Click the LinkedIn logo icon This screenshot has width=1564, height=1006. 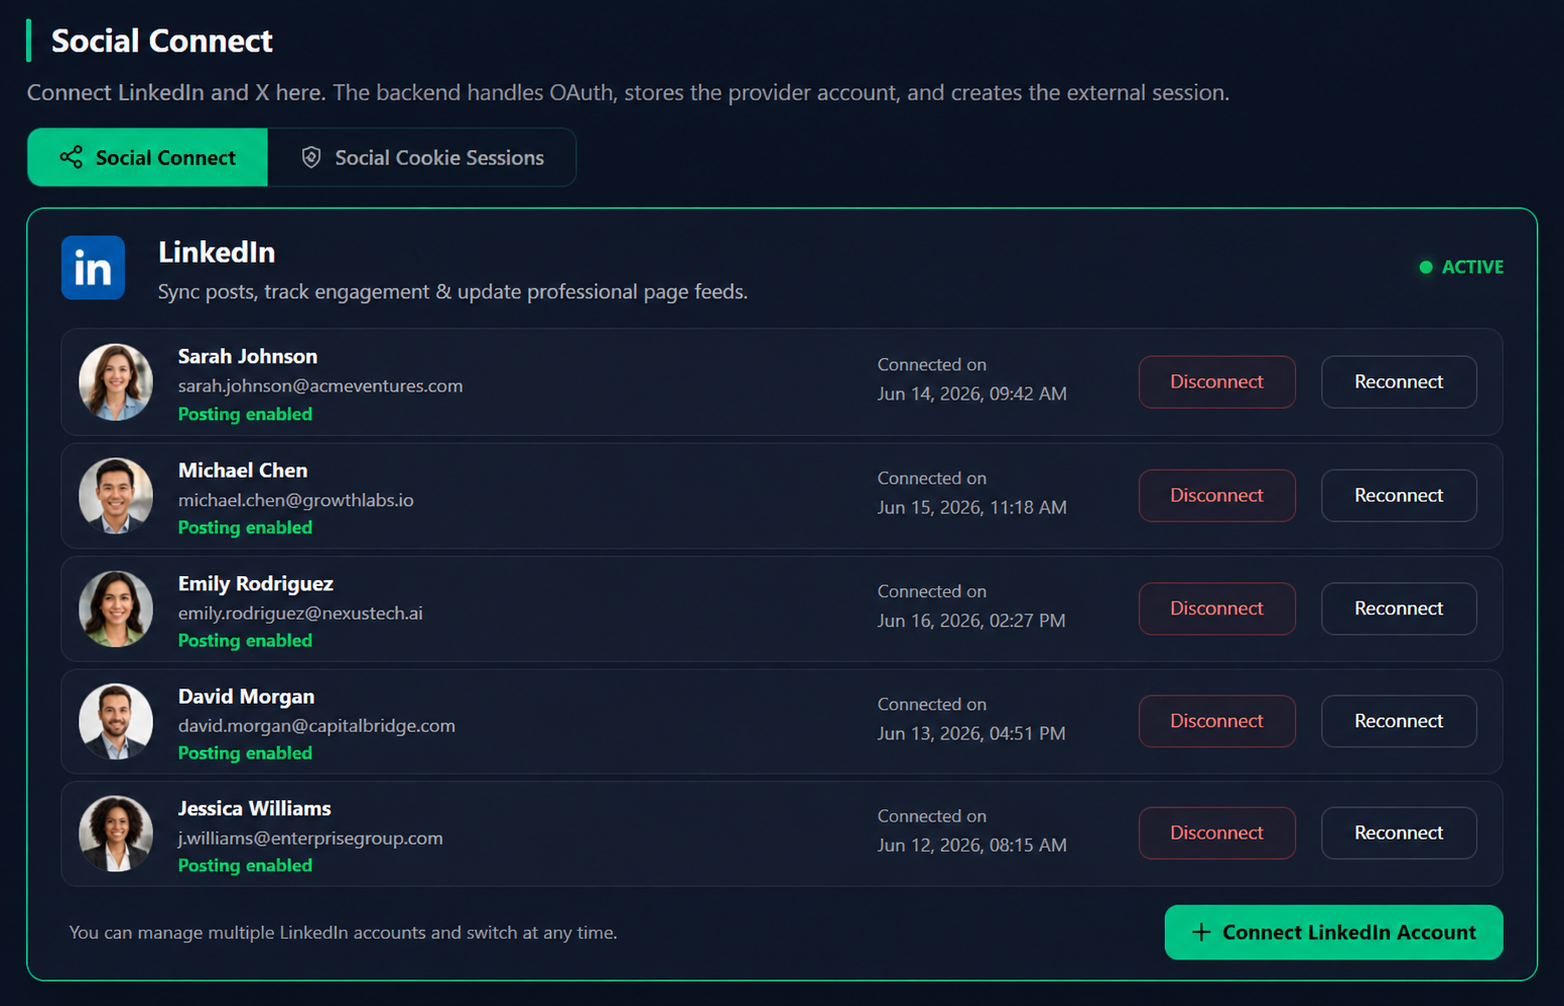(x=93, y=268)
